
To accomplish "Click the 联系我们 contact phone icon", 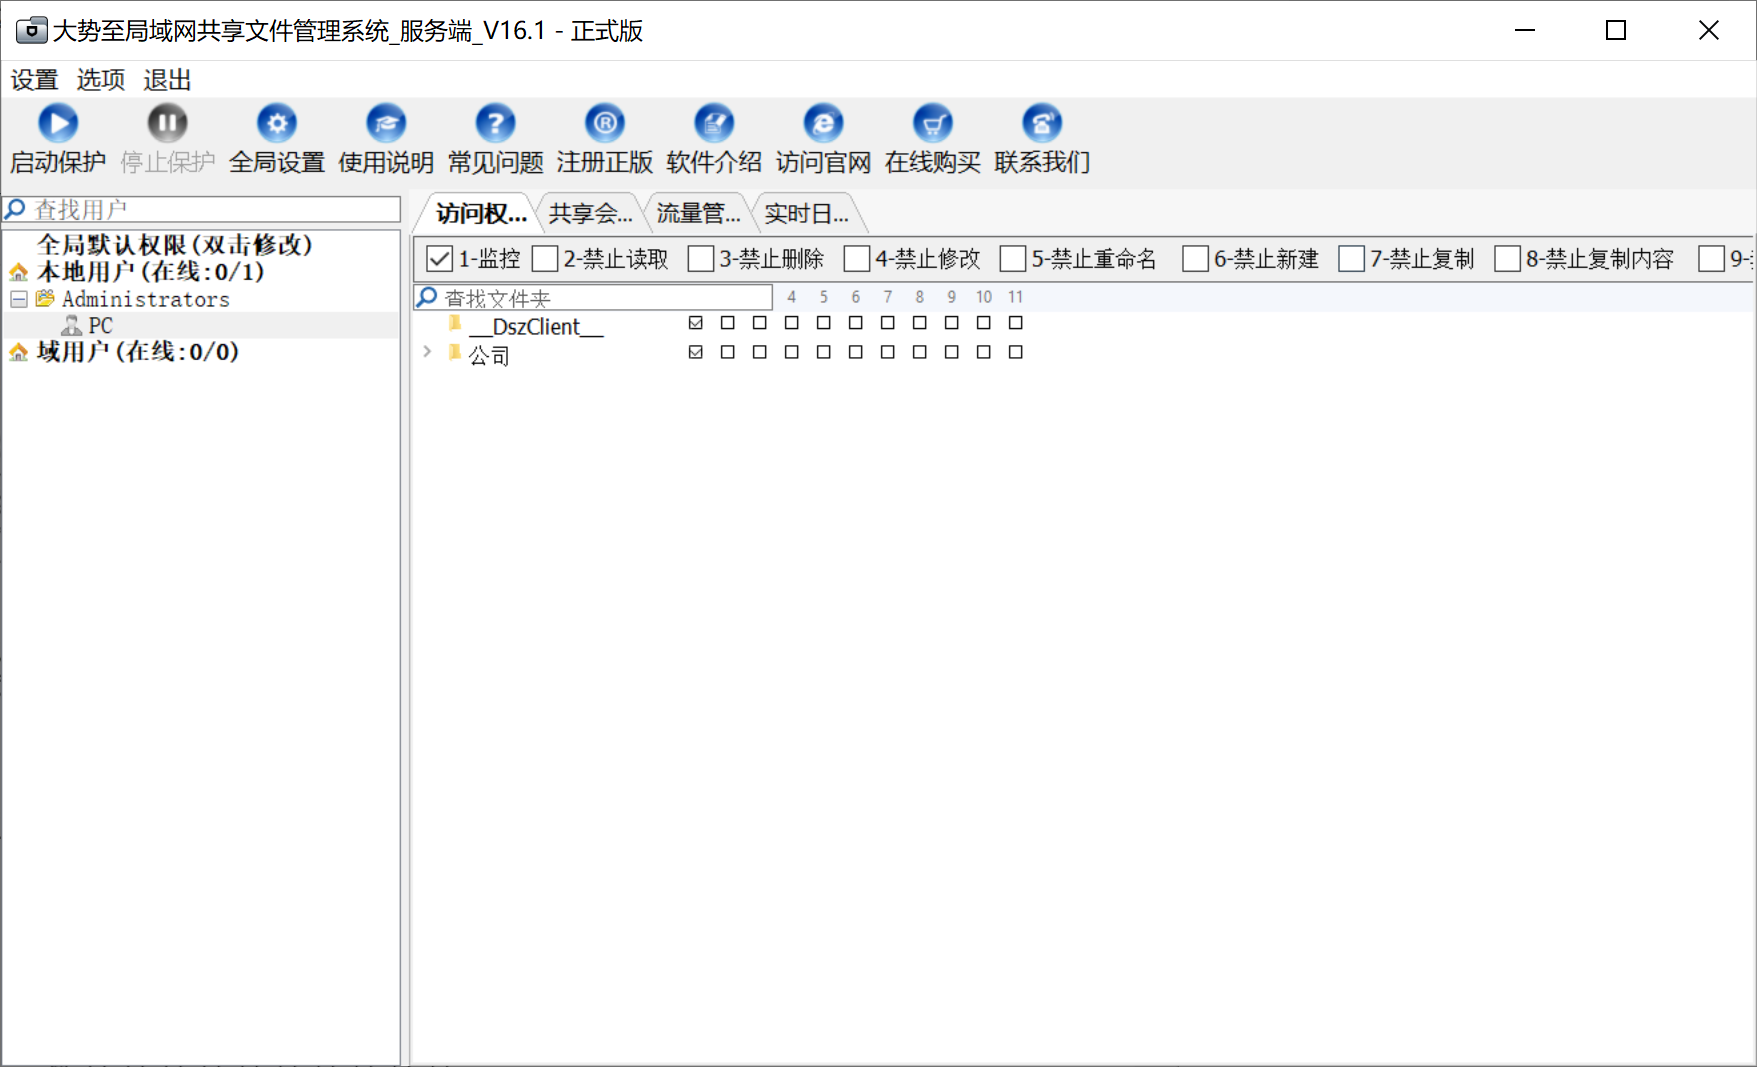I will [1042, 124].
